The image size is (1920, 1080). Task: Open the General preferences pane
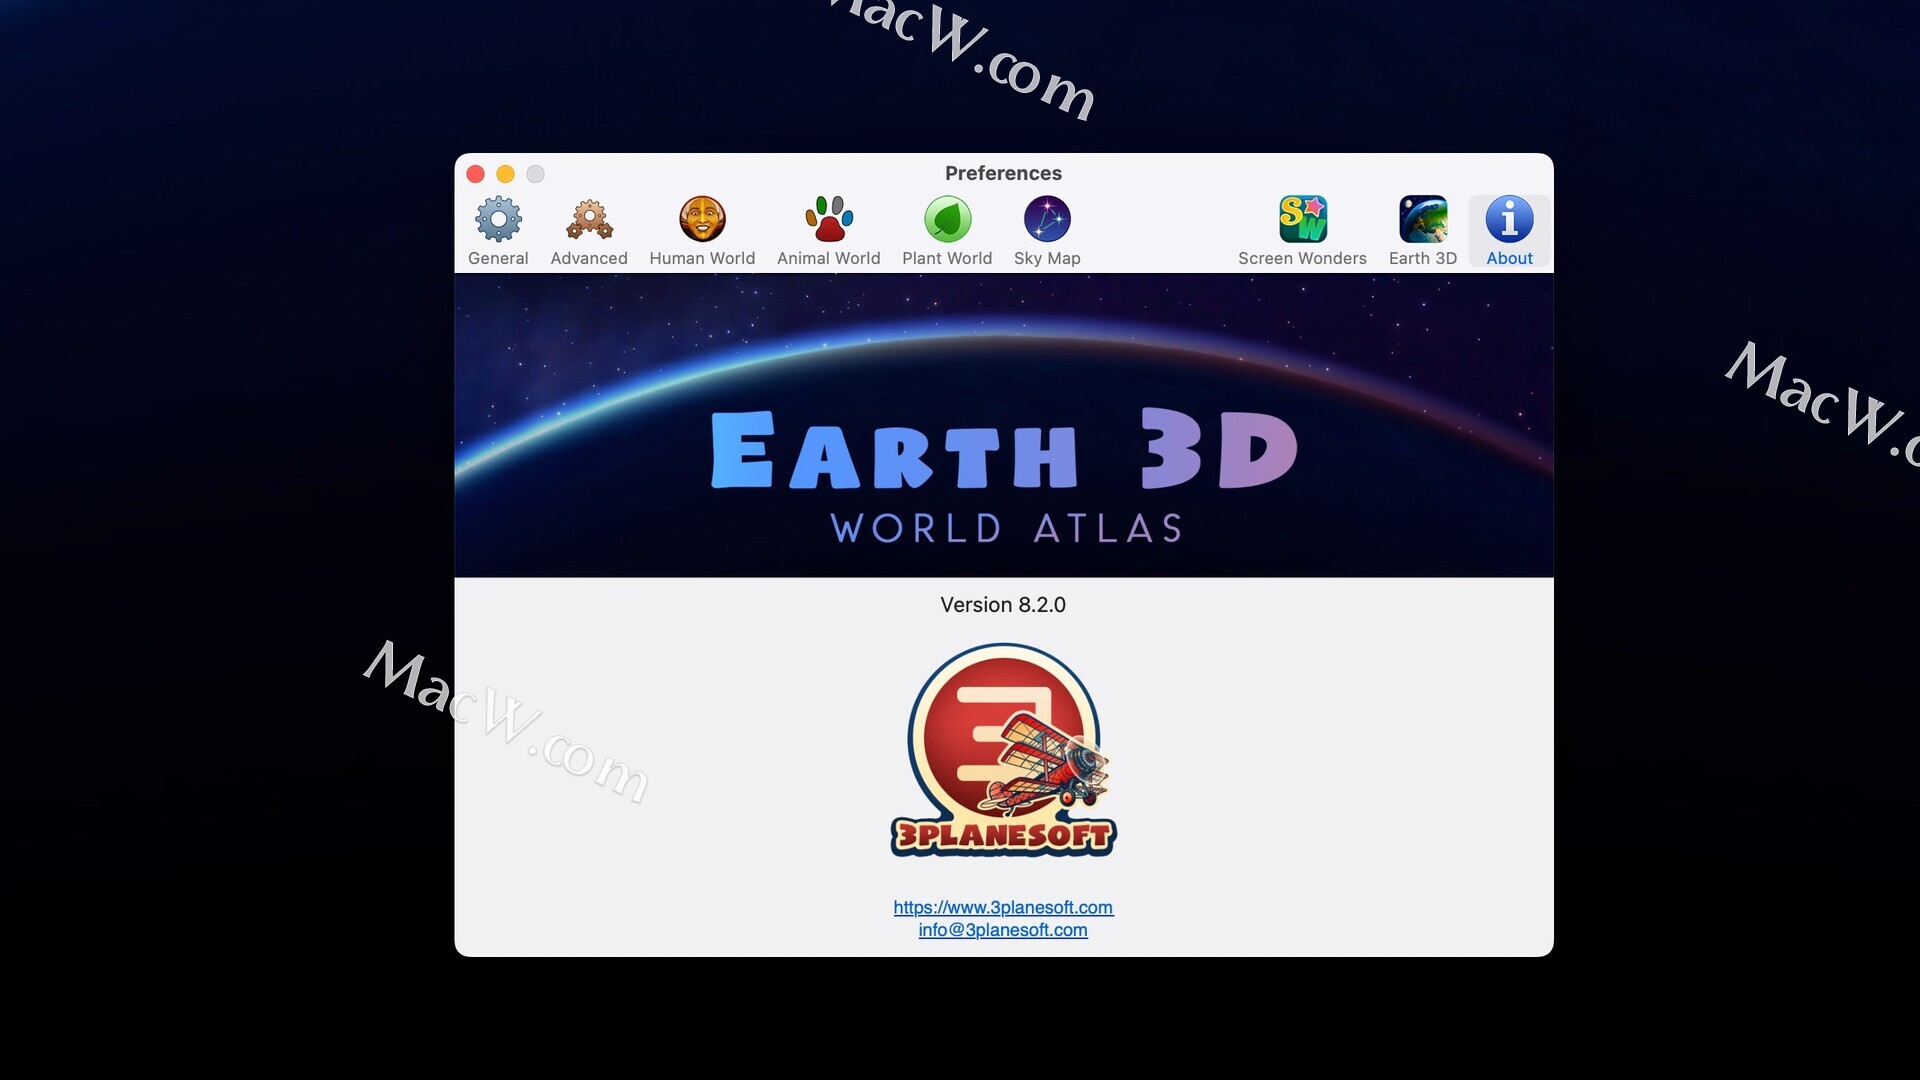click(x=498, y=231)
